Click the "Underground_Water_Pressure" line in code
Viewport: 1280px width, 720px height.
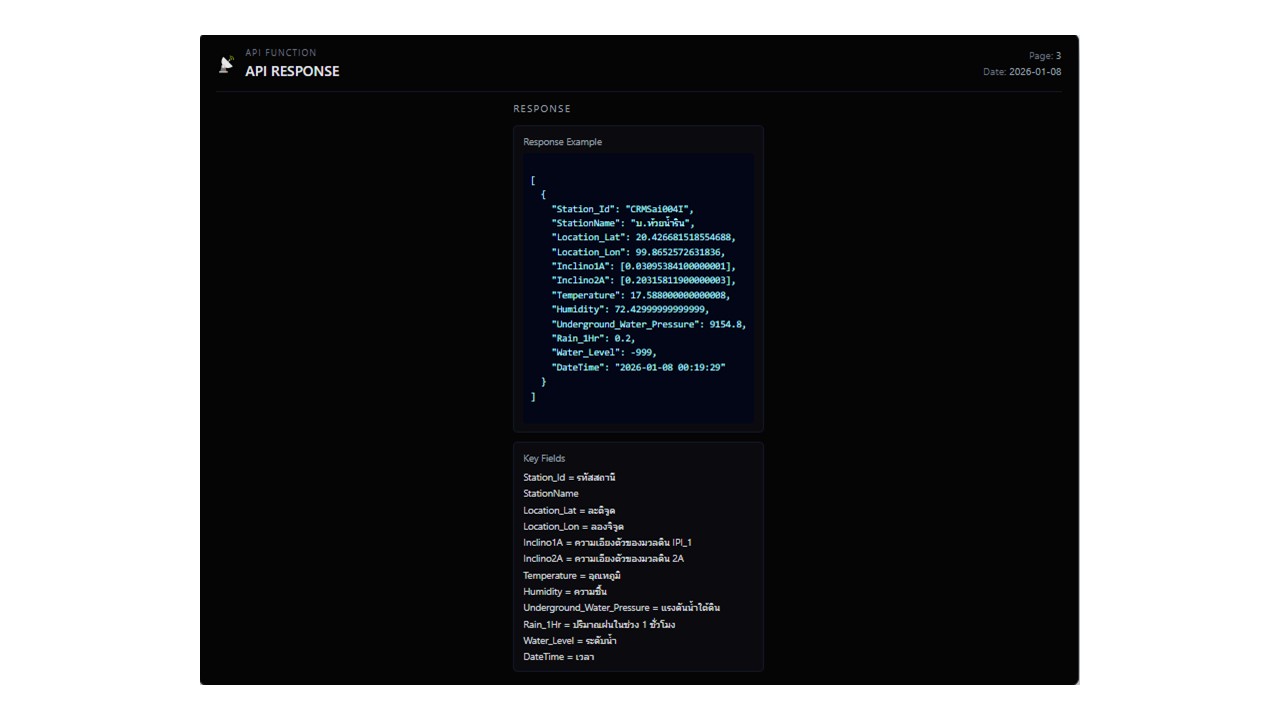pyautogui.click(x=648, y=325)
